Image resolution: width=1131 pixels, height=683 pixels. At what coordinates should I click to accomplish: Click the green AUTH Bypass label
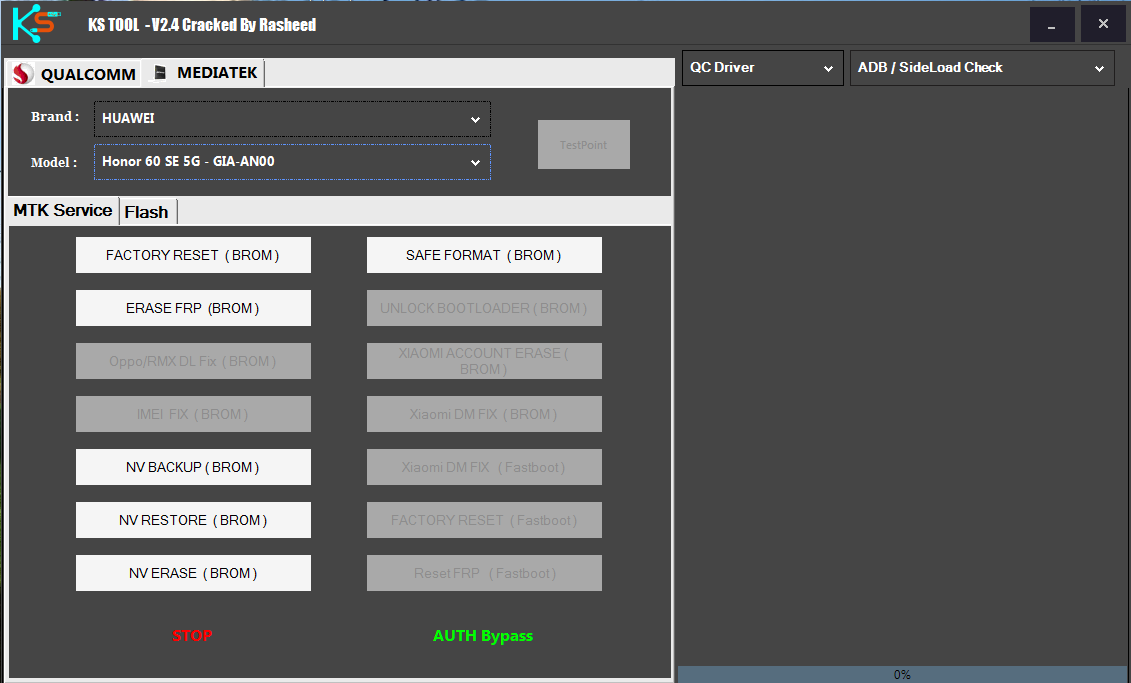click(483, 636)
